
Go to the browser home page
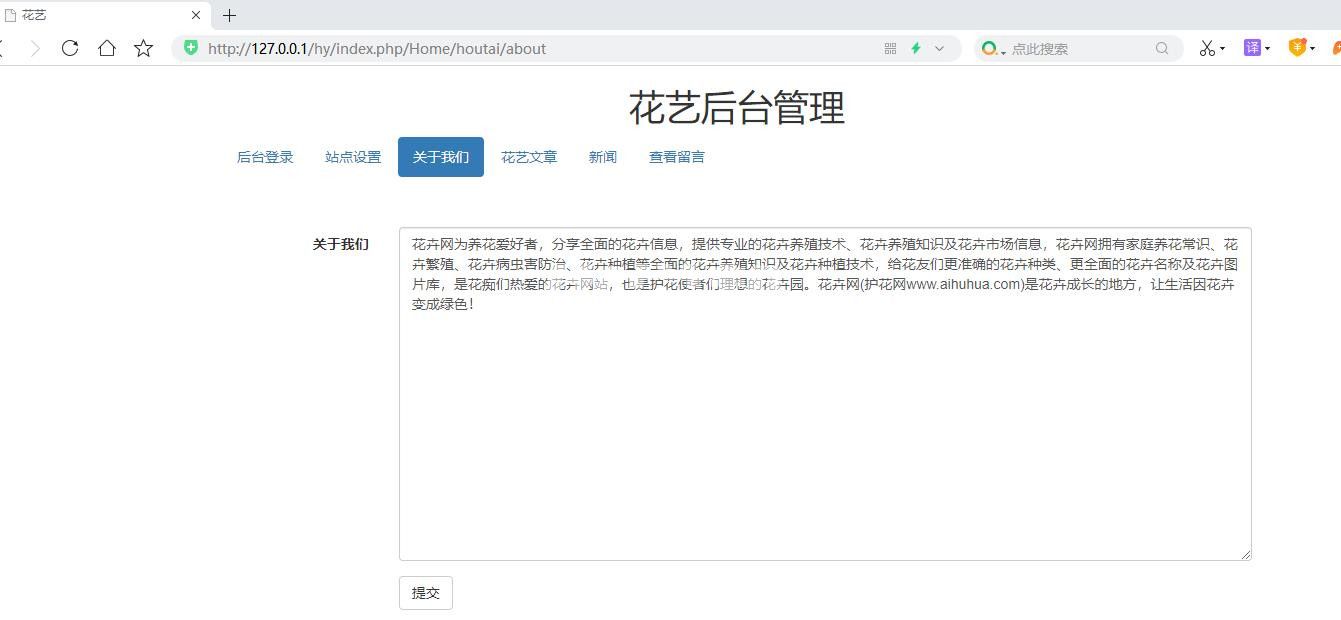click(x=107, y=48)
